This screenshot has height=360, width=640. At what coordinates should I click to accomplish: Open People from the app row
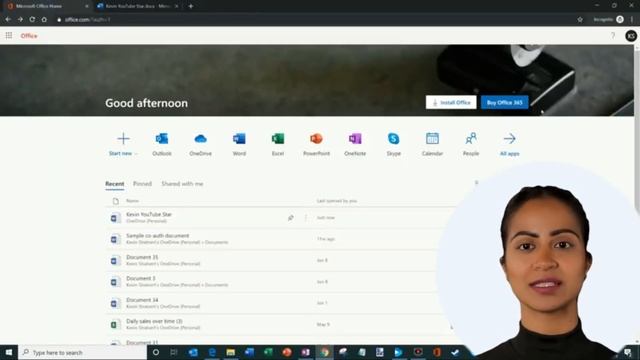[x=471, y=144]
